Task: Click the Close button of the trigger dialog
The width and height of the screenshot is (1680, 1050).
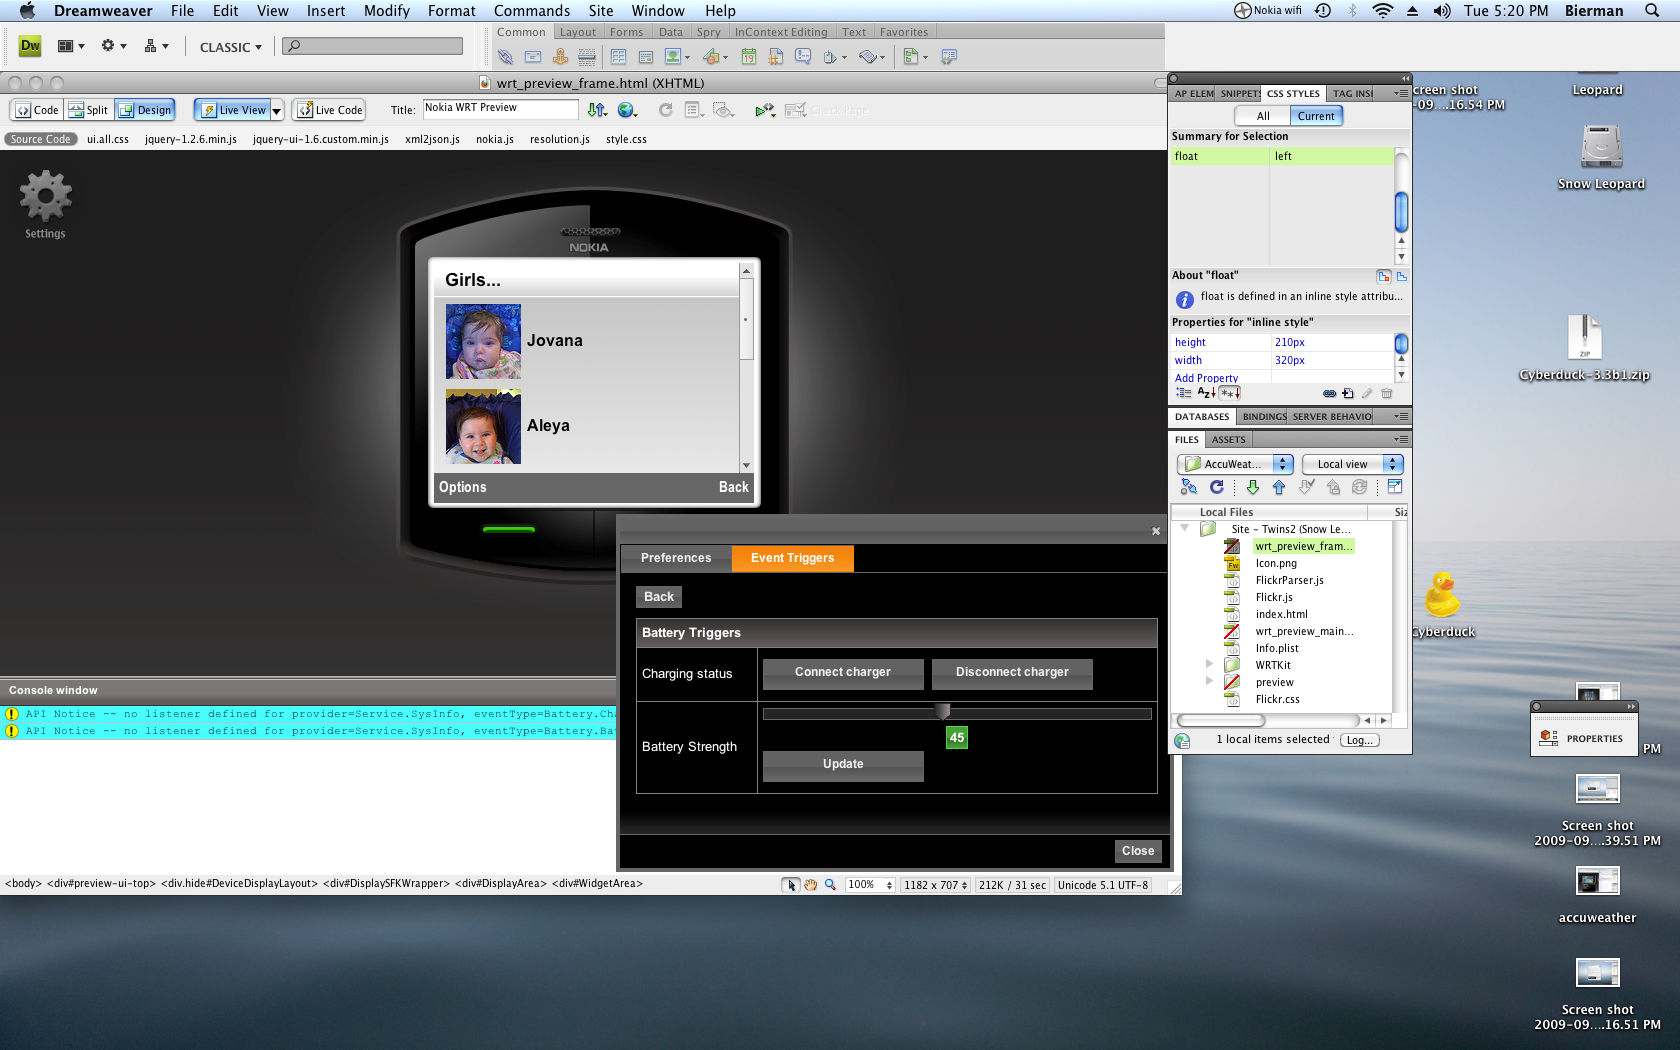Action: click(x=1138, y=851)
